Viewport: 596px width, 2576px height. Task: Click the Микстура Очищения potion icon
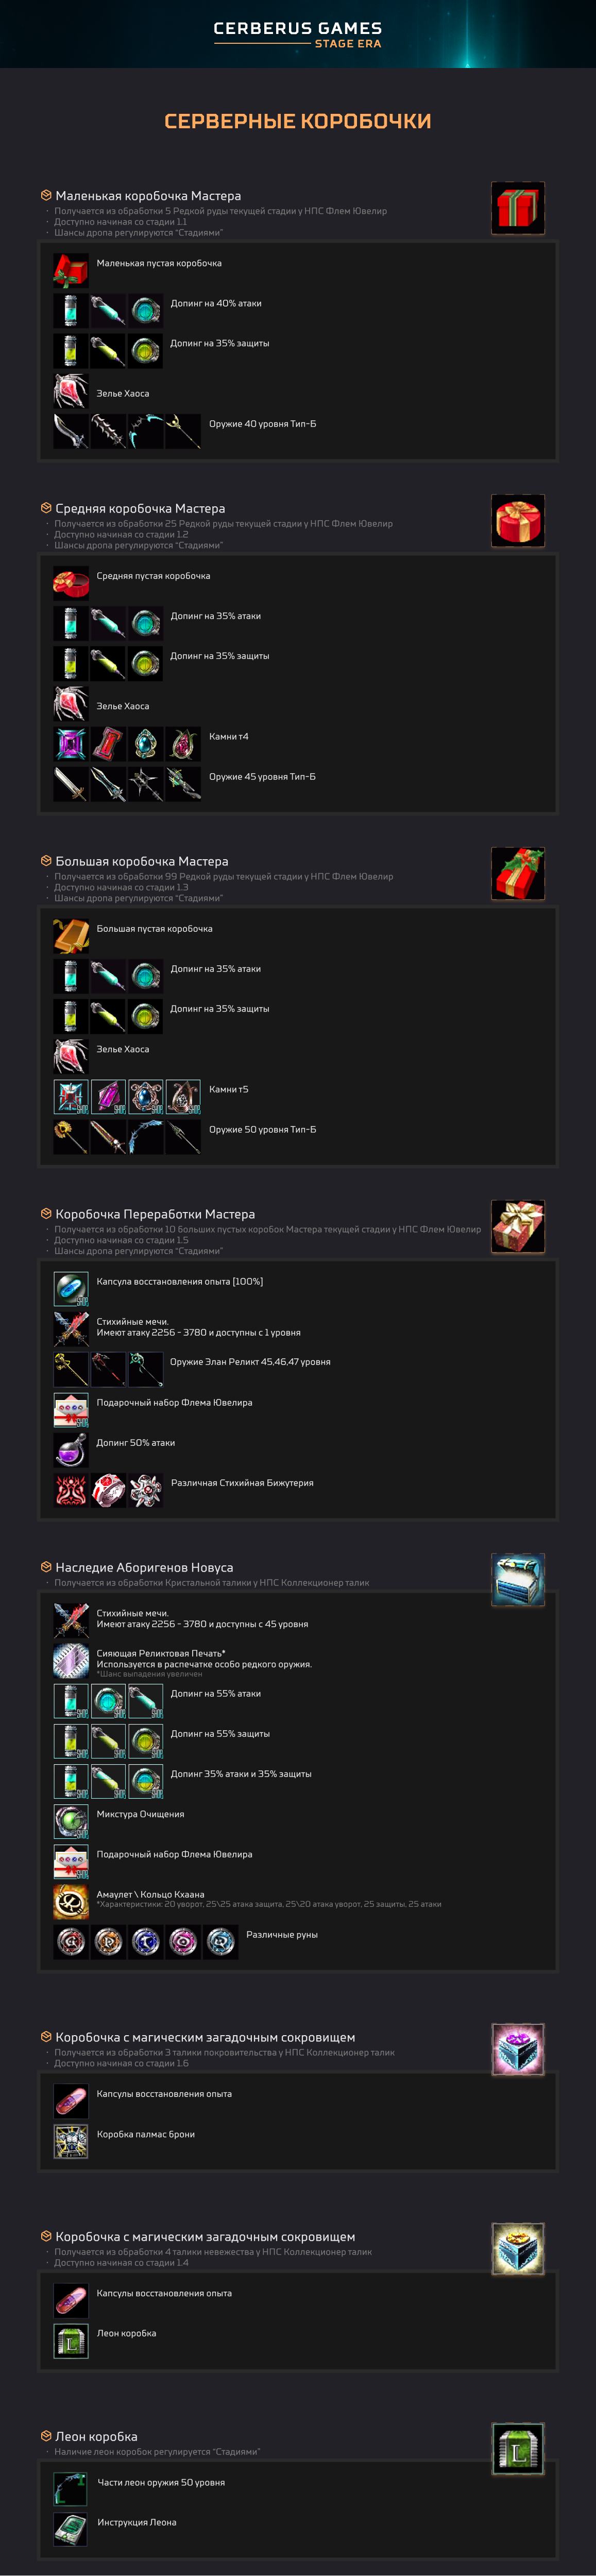point(71,1821)
